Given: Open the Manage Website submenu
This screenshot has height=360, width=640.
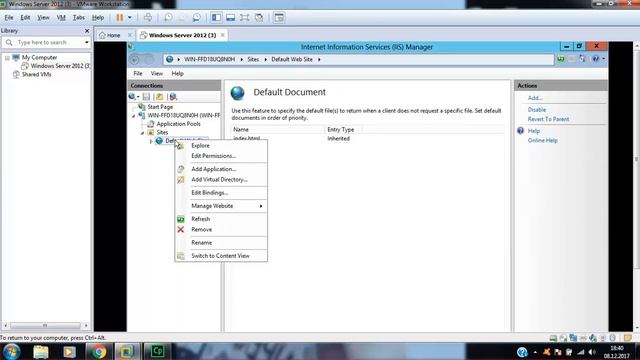Looking at the screenshot, I should [221, 206].
